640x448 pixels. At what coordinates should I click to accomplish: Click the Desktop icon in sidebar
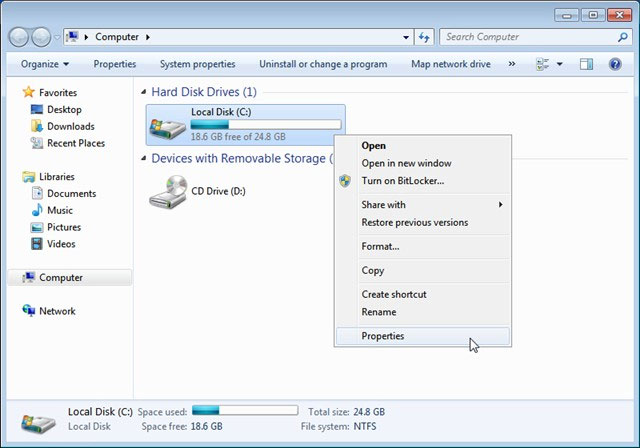click(x=37, y=109)
